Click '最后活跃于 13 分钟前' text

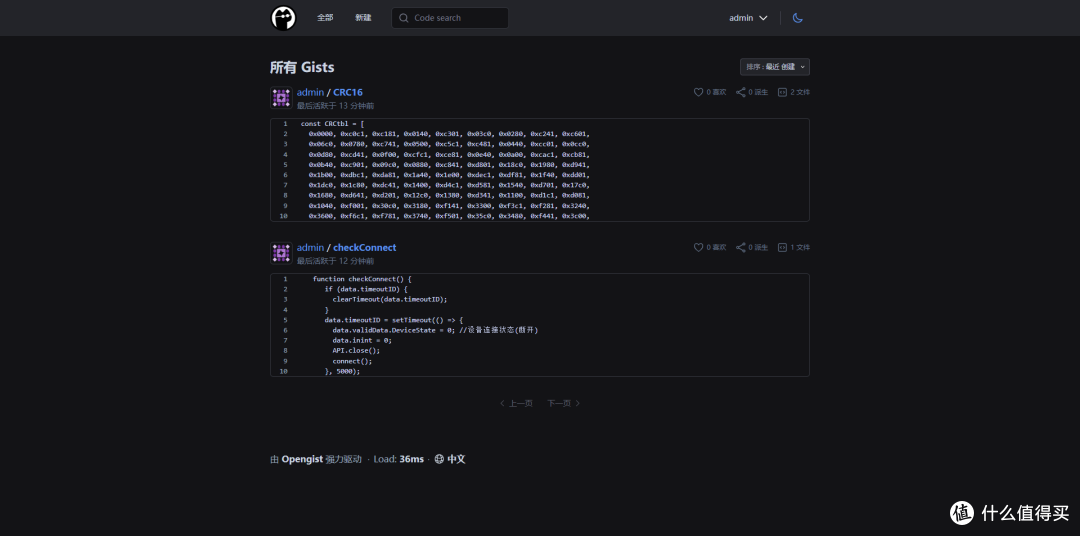pos(335,106)
